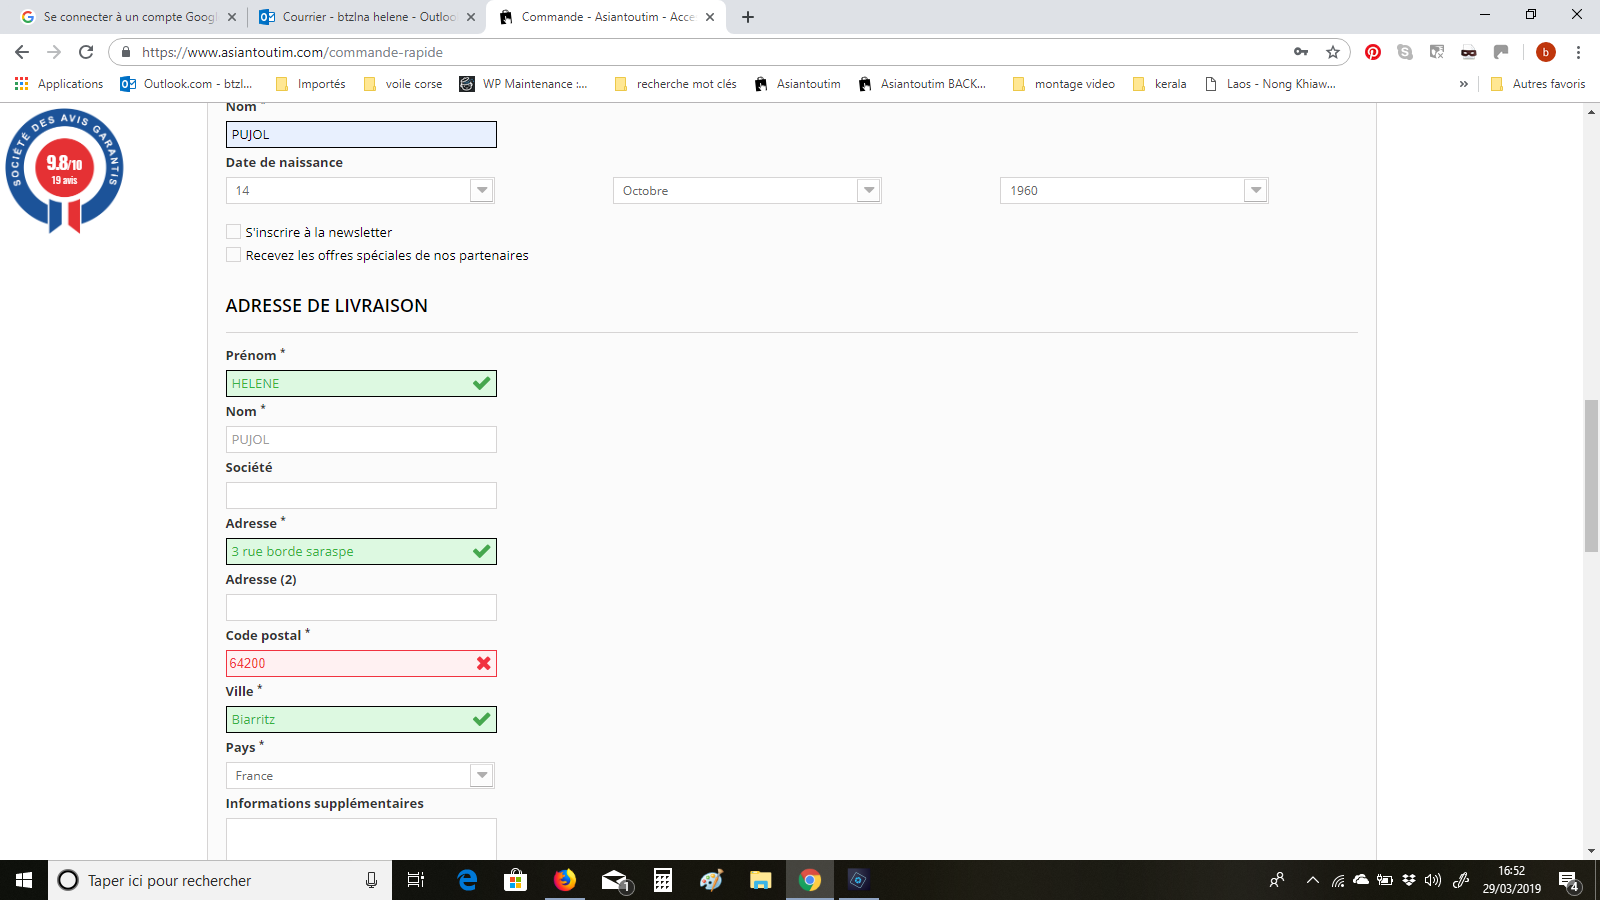Screen dimensions: 1600x900
Task: Open the Autres favoris folder
Action: point(1538,84)
